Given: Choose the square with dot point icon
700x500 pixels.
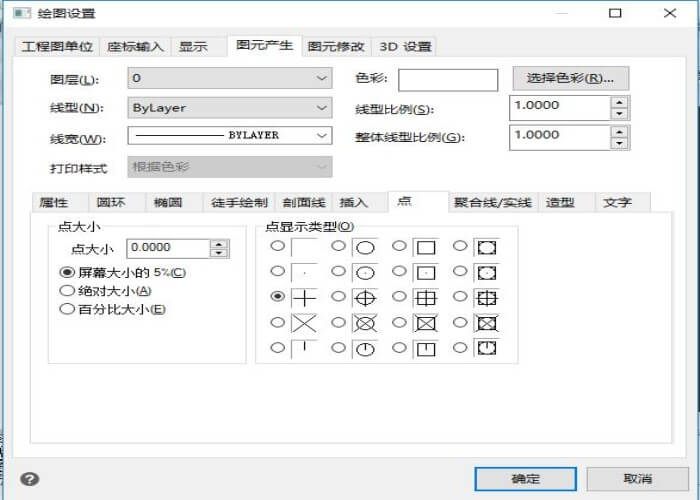Looking at the screenshot, I should tap(425, 272).
